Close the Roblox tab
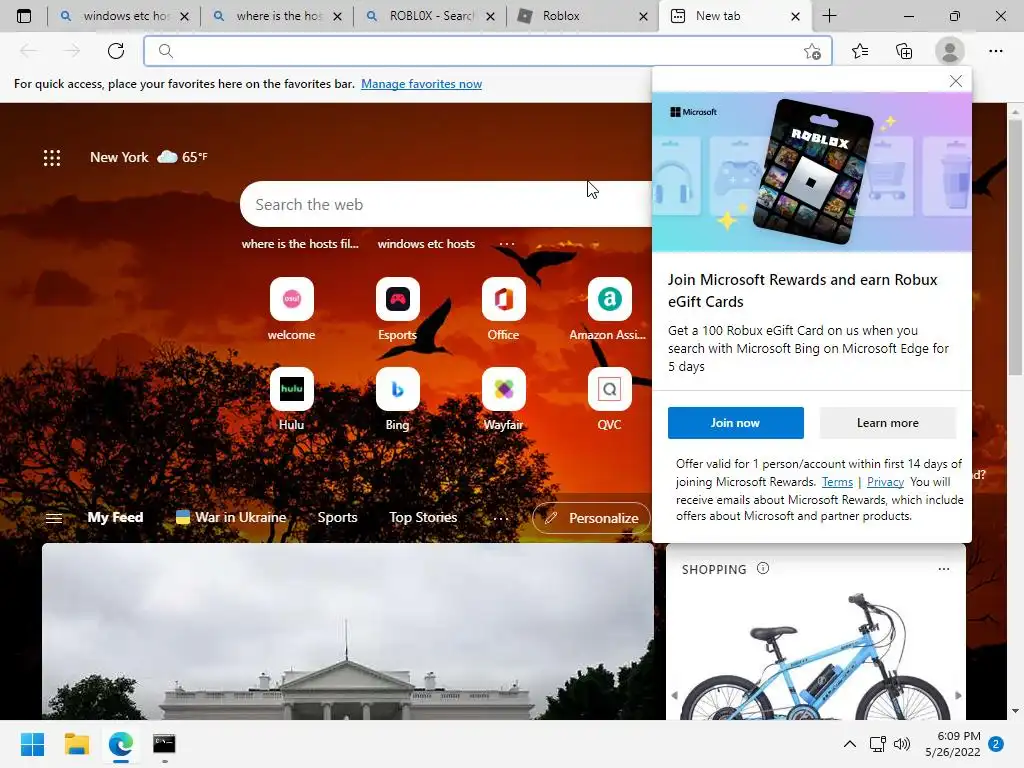This screenshot has height=768, width=1024. pyautogui.click(x=643, y=16)
